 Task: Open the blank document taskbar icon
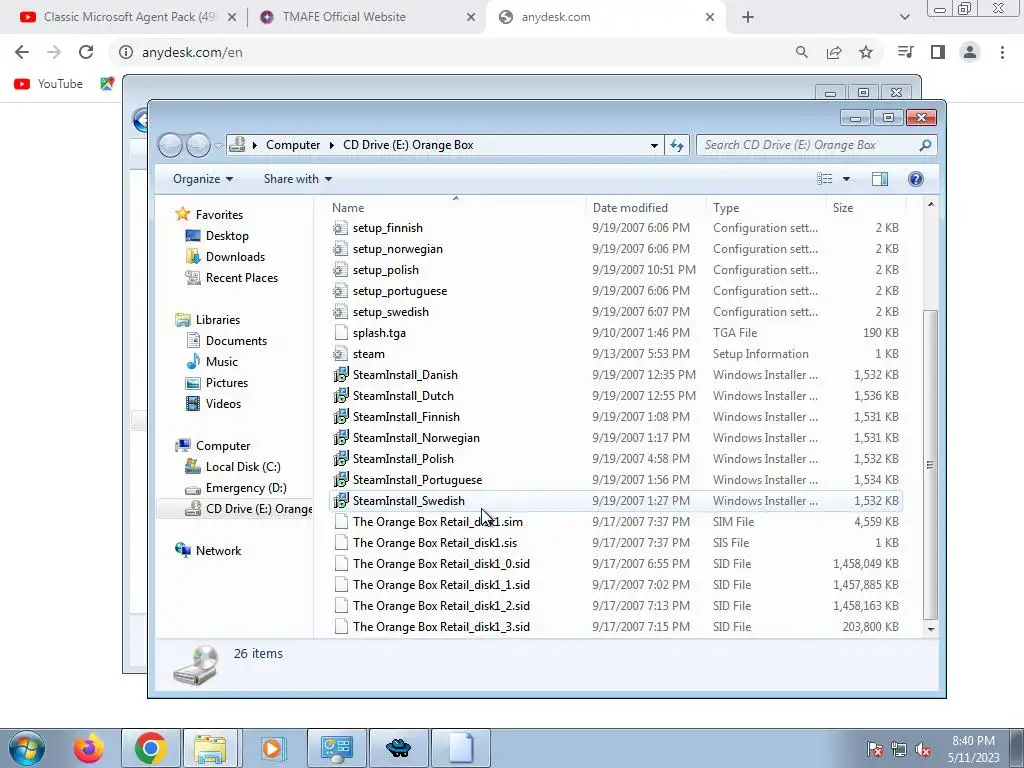pos(460,748)
